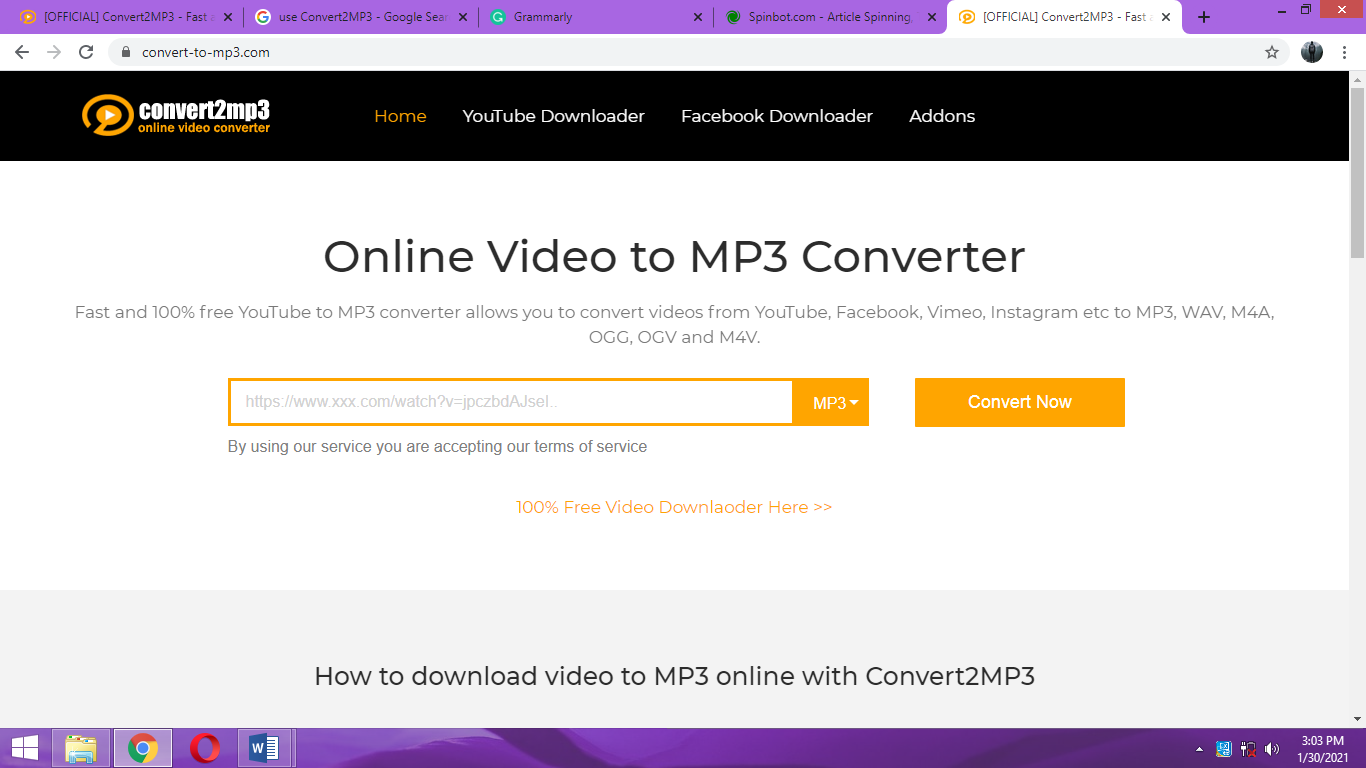
Task: Open Chrome three-dot menu
Action: click(x=1346, y=52)
